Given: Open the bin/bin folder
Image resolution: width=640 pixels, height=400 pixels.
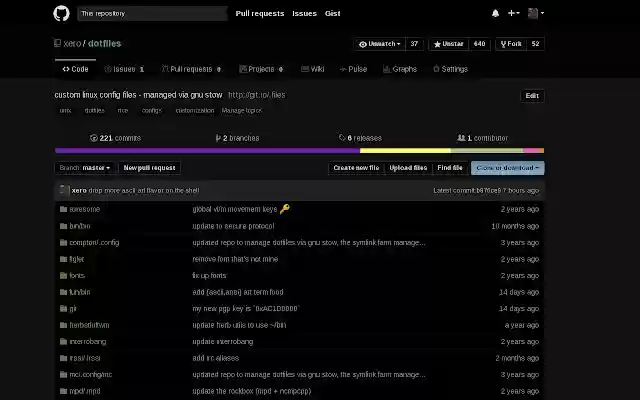Looking at the screenshot, I should click(80, 226).
